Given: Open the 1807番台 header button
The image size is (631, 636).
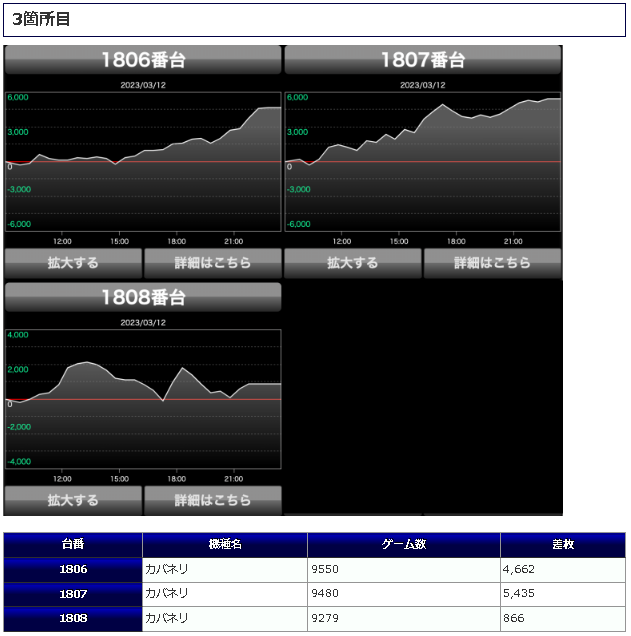Looking at the screenshot, I should click(423, 60).
